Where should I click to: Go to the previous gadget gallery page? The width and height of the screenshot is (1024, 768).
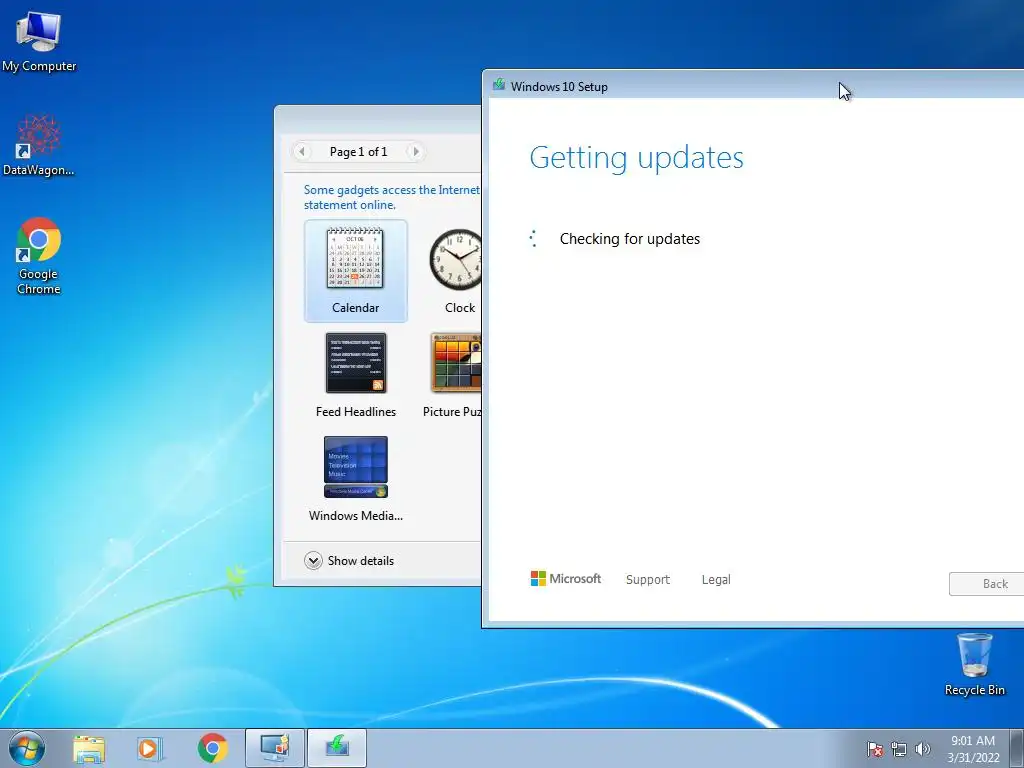click(302, 152)
